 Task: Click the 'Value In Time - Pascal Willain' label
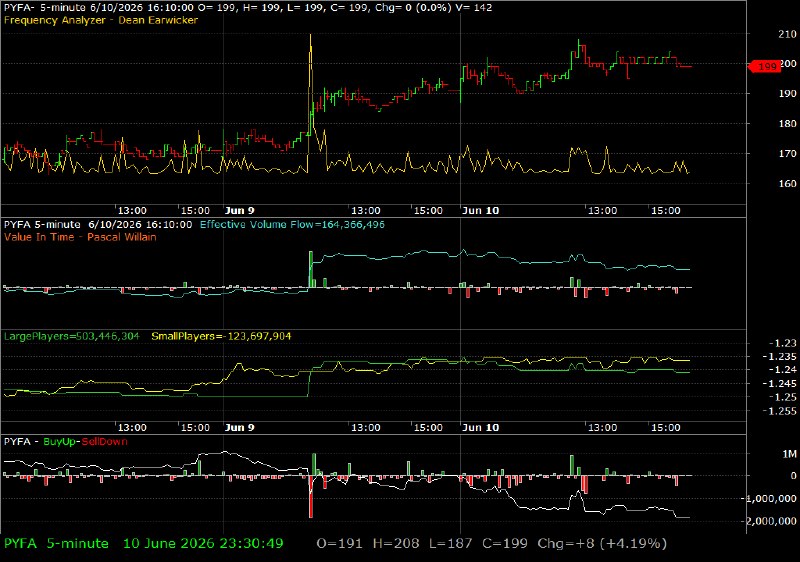coord(80,237)
